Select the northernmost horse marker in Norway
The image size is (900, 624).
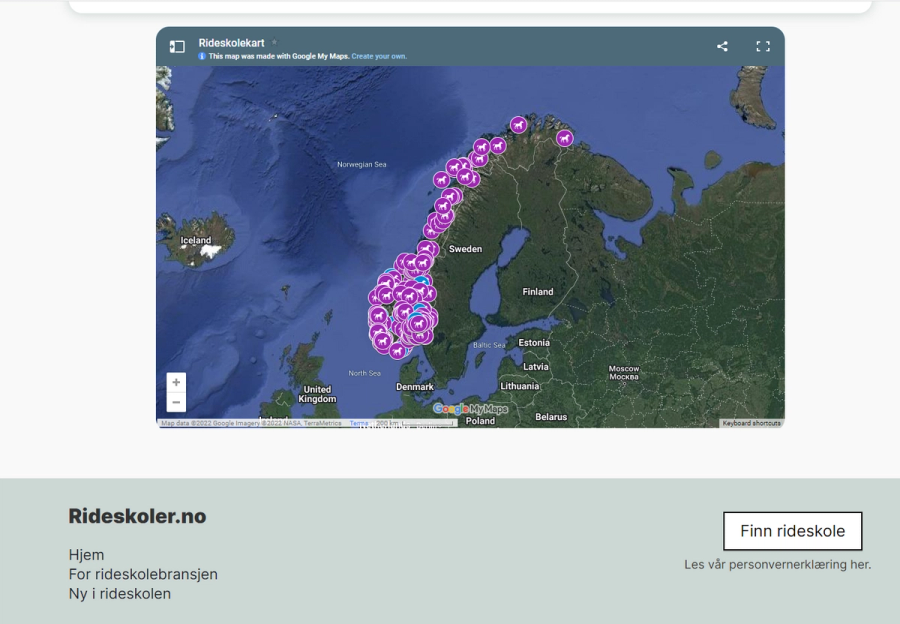click(518, 125)
